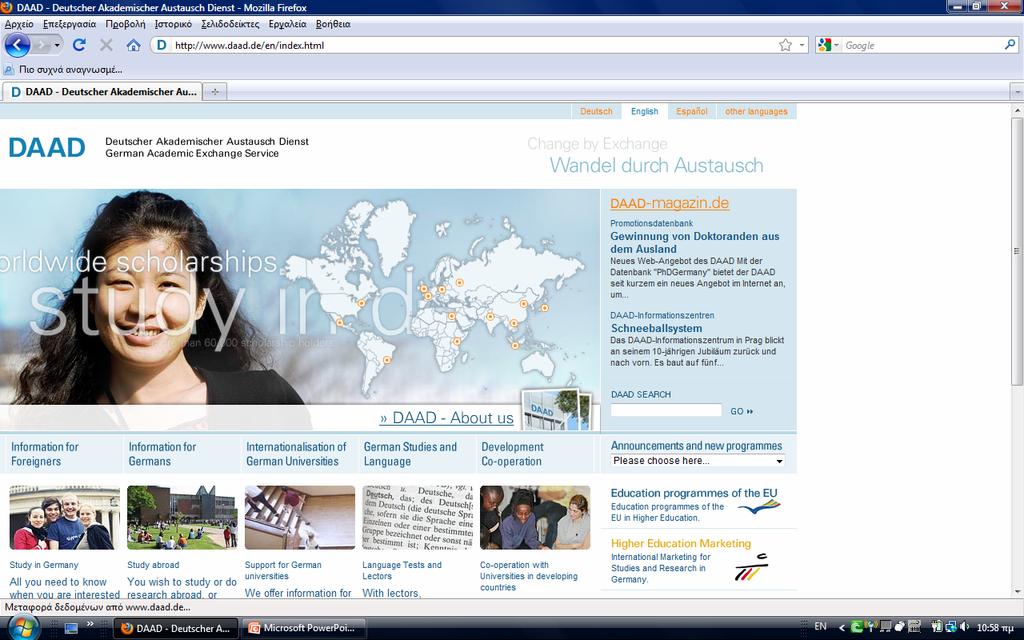Click the EN language indicator in taskbar
Viewport: 1024px width, 640px height.
point(821,627)
